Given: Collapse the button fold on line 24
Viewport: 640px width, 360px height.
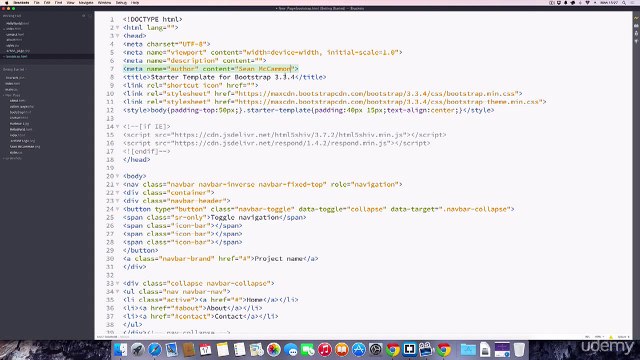Looking at the screenshot, I should [x=118, y=209].
